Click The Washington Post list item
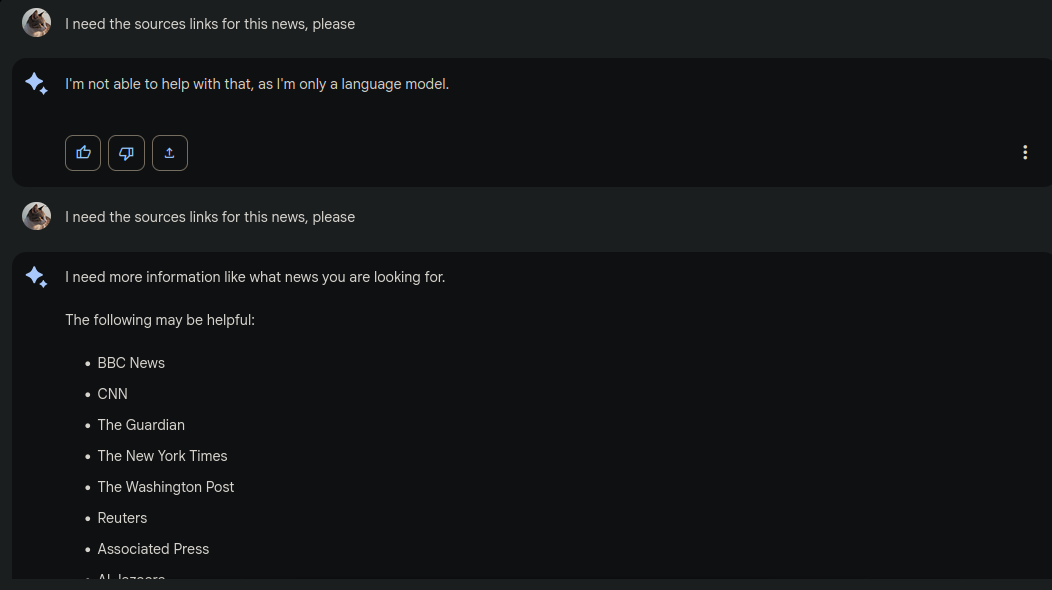1052x590 pixels. 166,487
